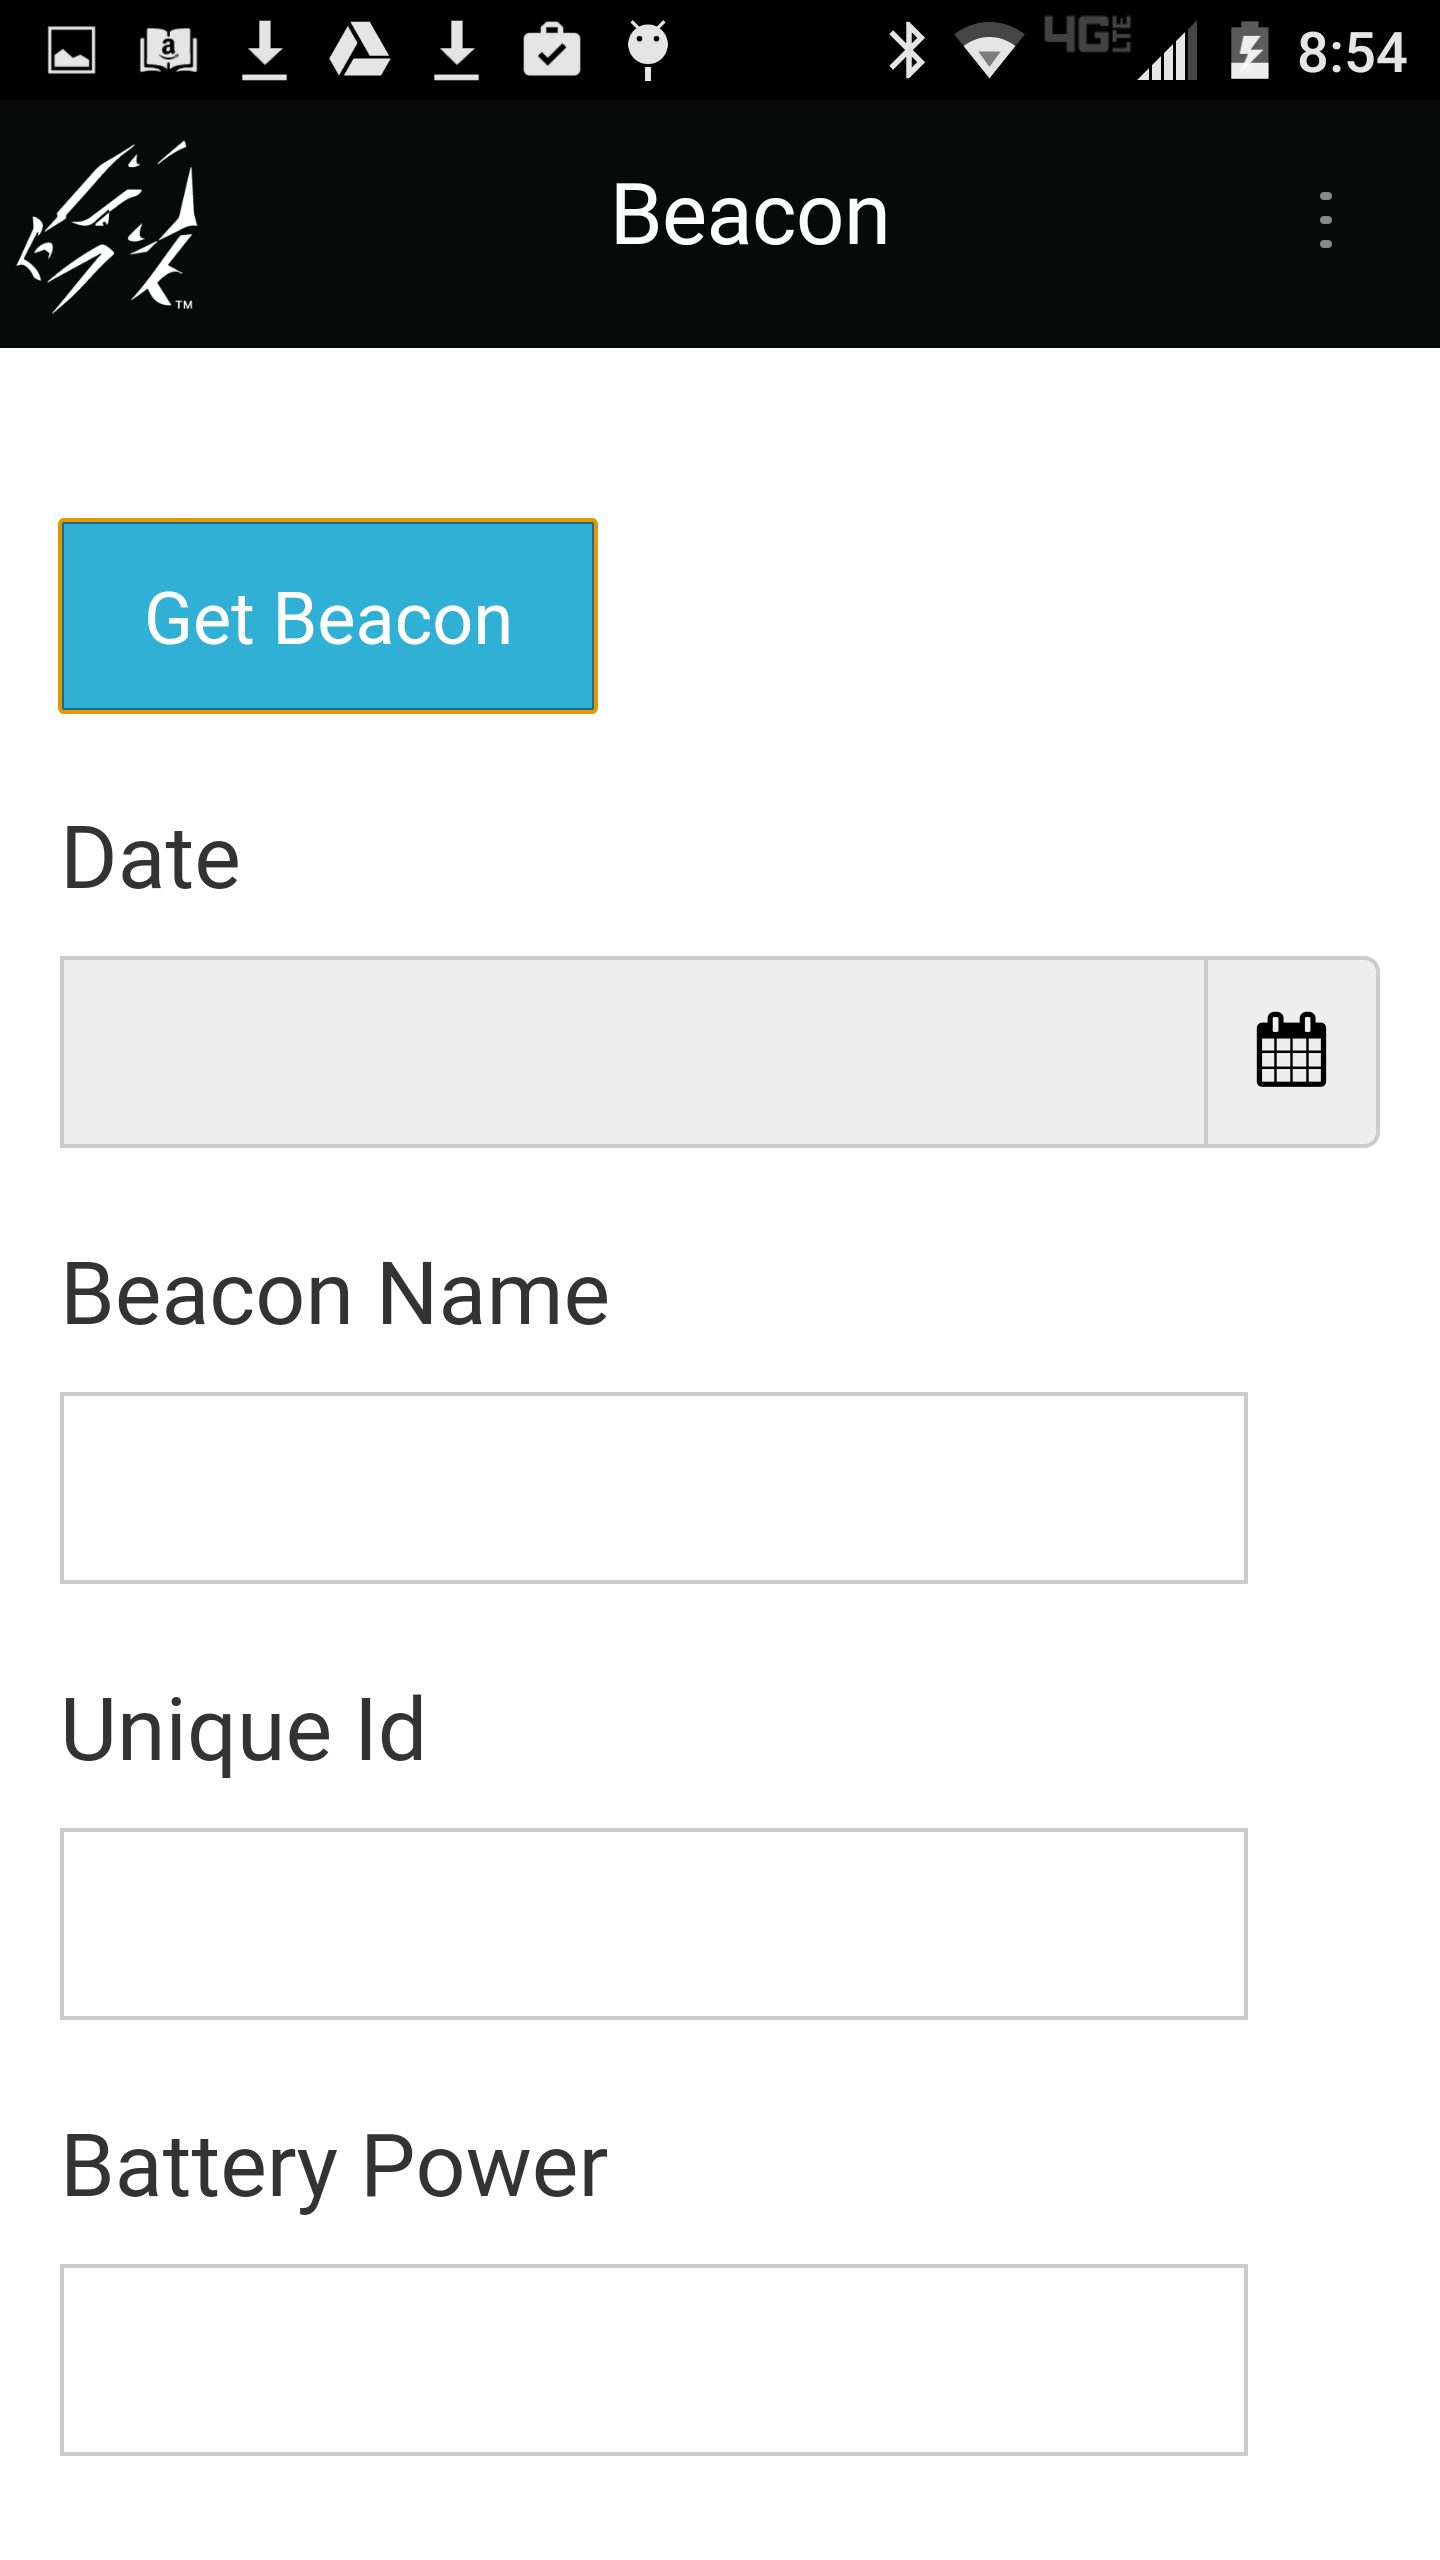Tap the Android debug notification icon
Image resolution: width=1440 pixels, height=2560 pixels.
click(648, 50)
